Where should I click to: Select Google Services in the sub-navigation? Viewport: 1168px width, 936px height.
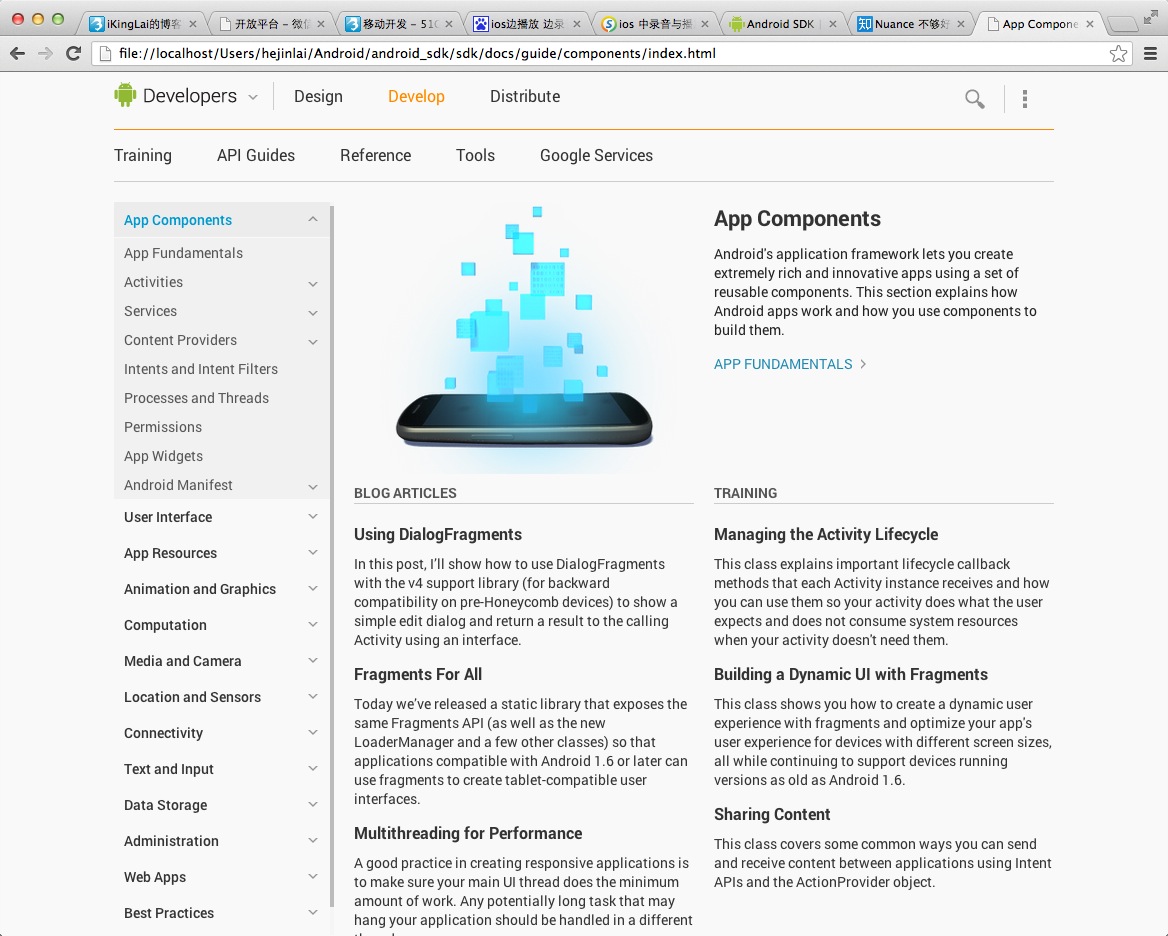point(597,155)
